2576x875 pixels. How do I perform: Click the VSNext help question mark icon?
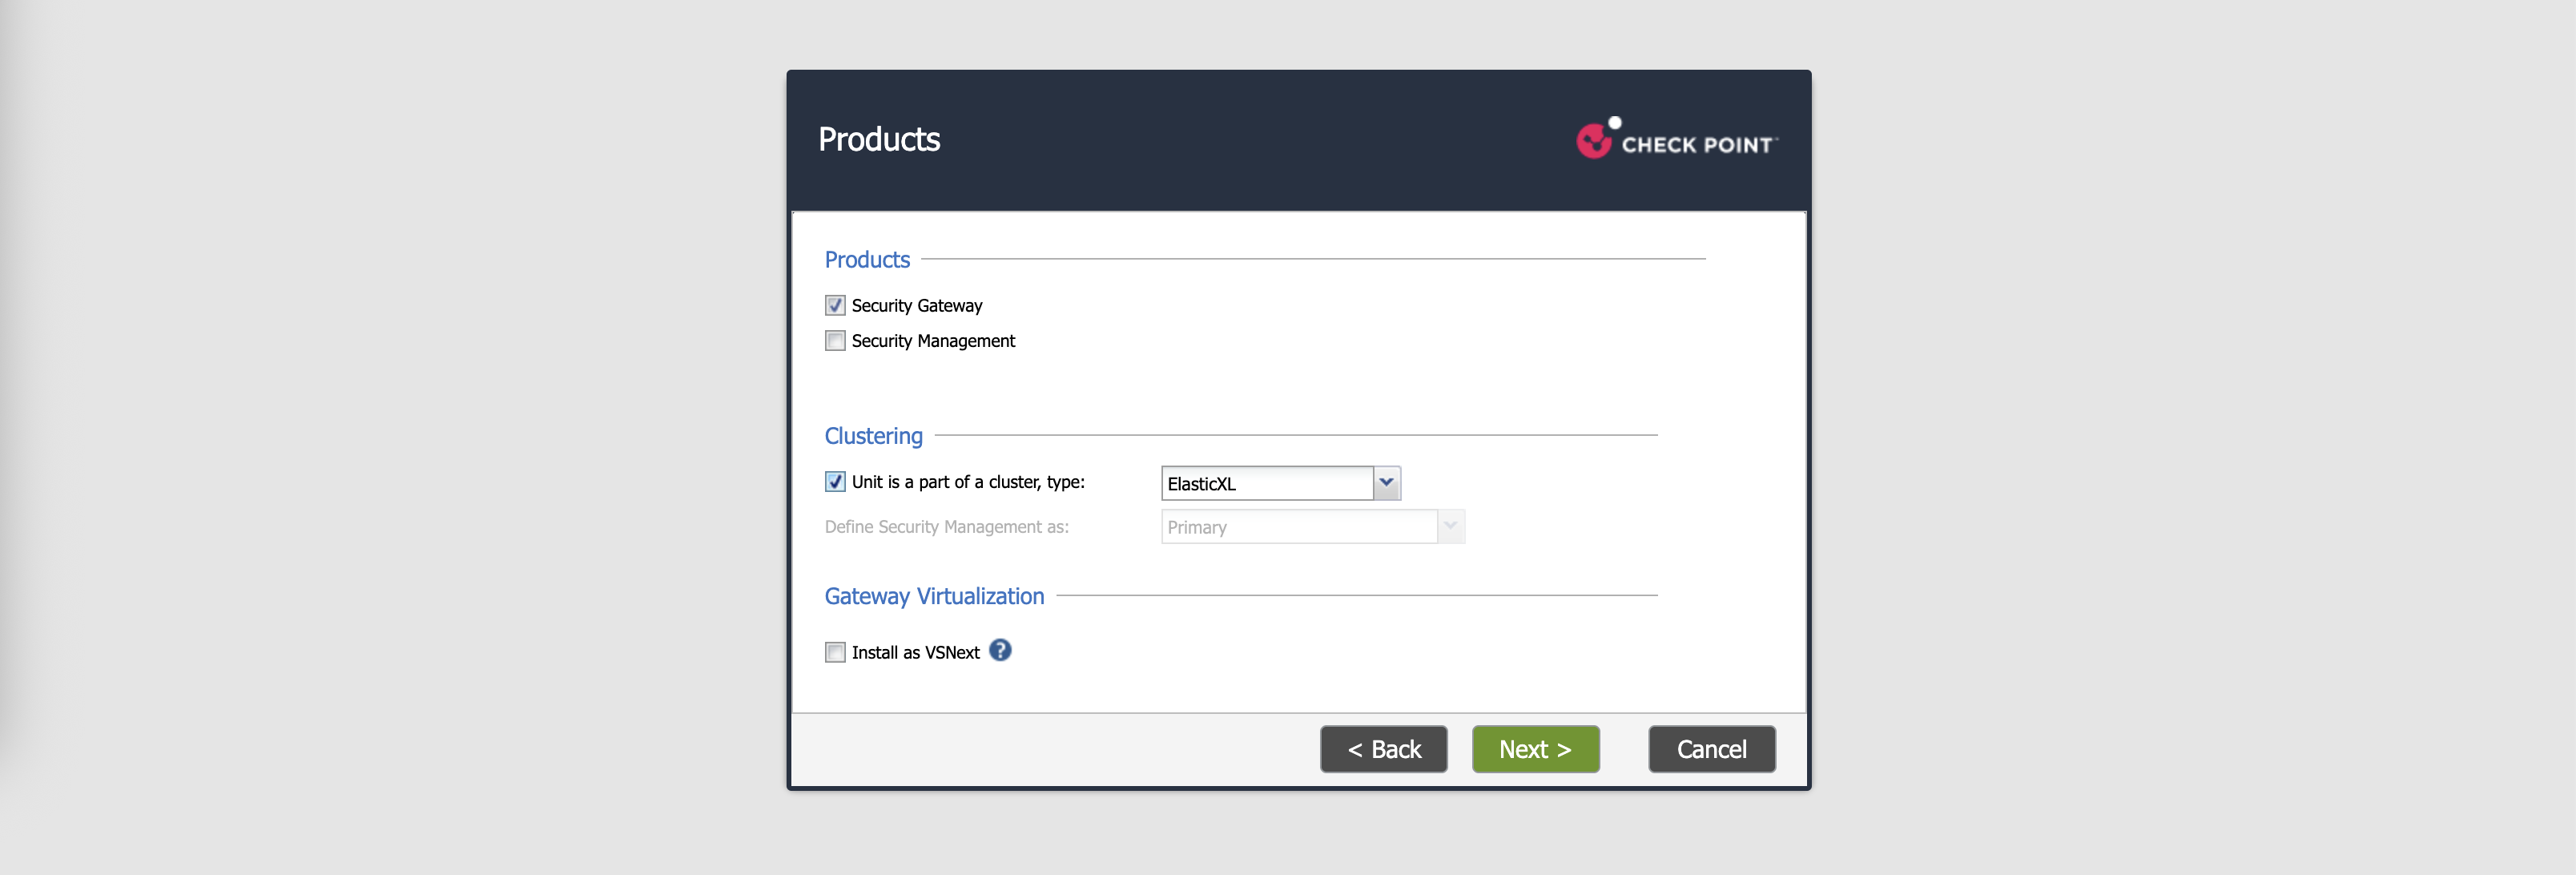pos(1000,650)
